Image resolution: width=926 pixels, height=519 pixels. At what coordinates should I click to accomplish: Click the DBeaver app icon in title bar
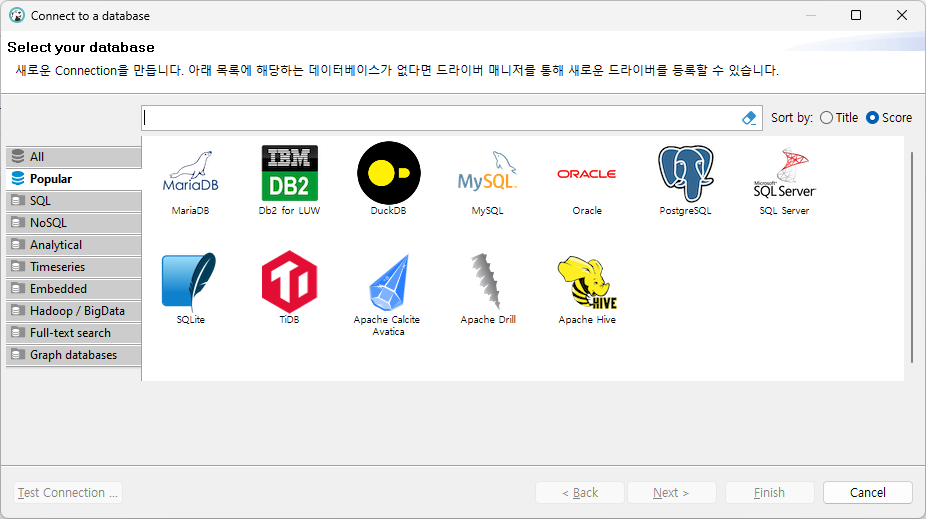pyautogui.click(x=17, y=15)
